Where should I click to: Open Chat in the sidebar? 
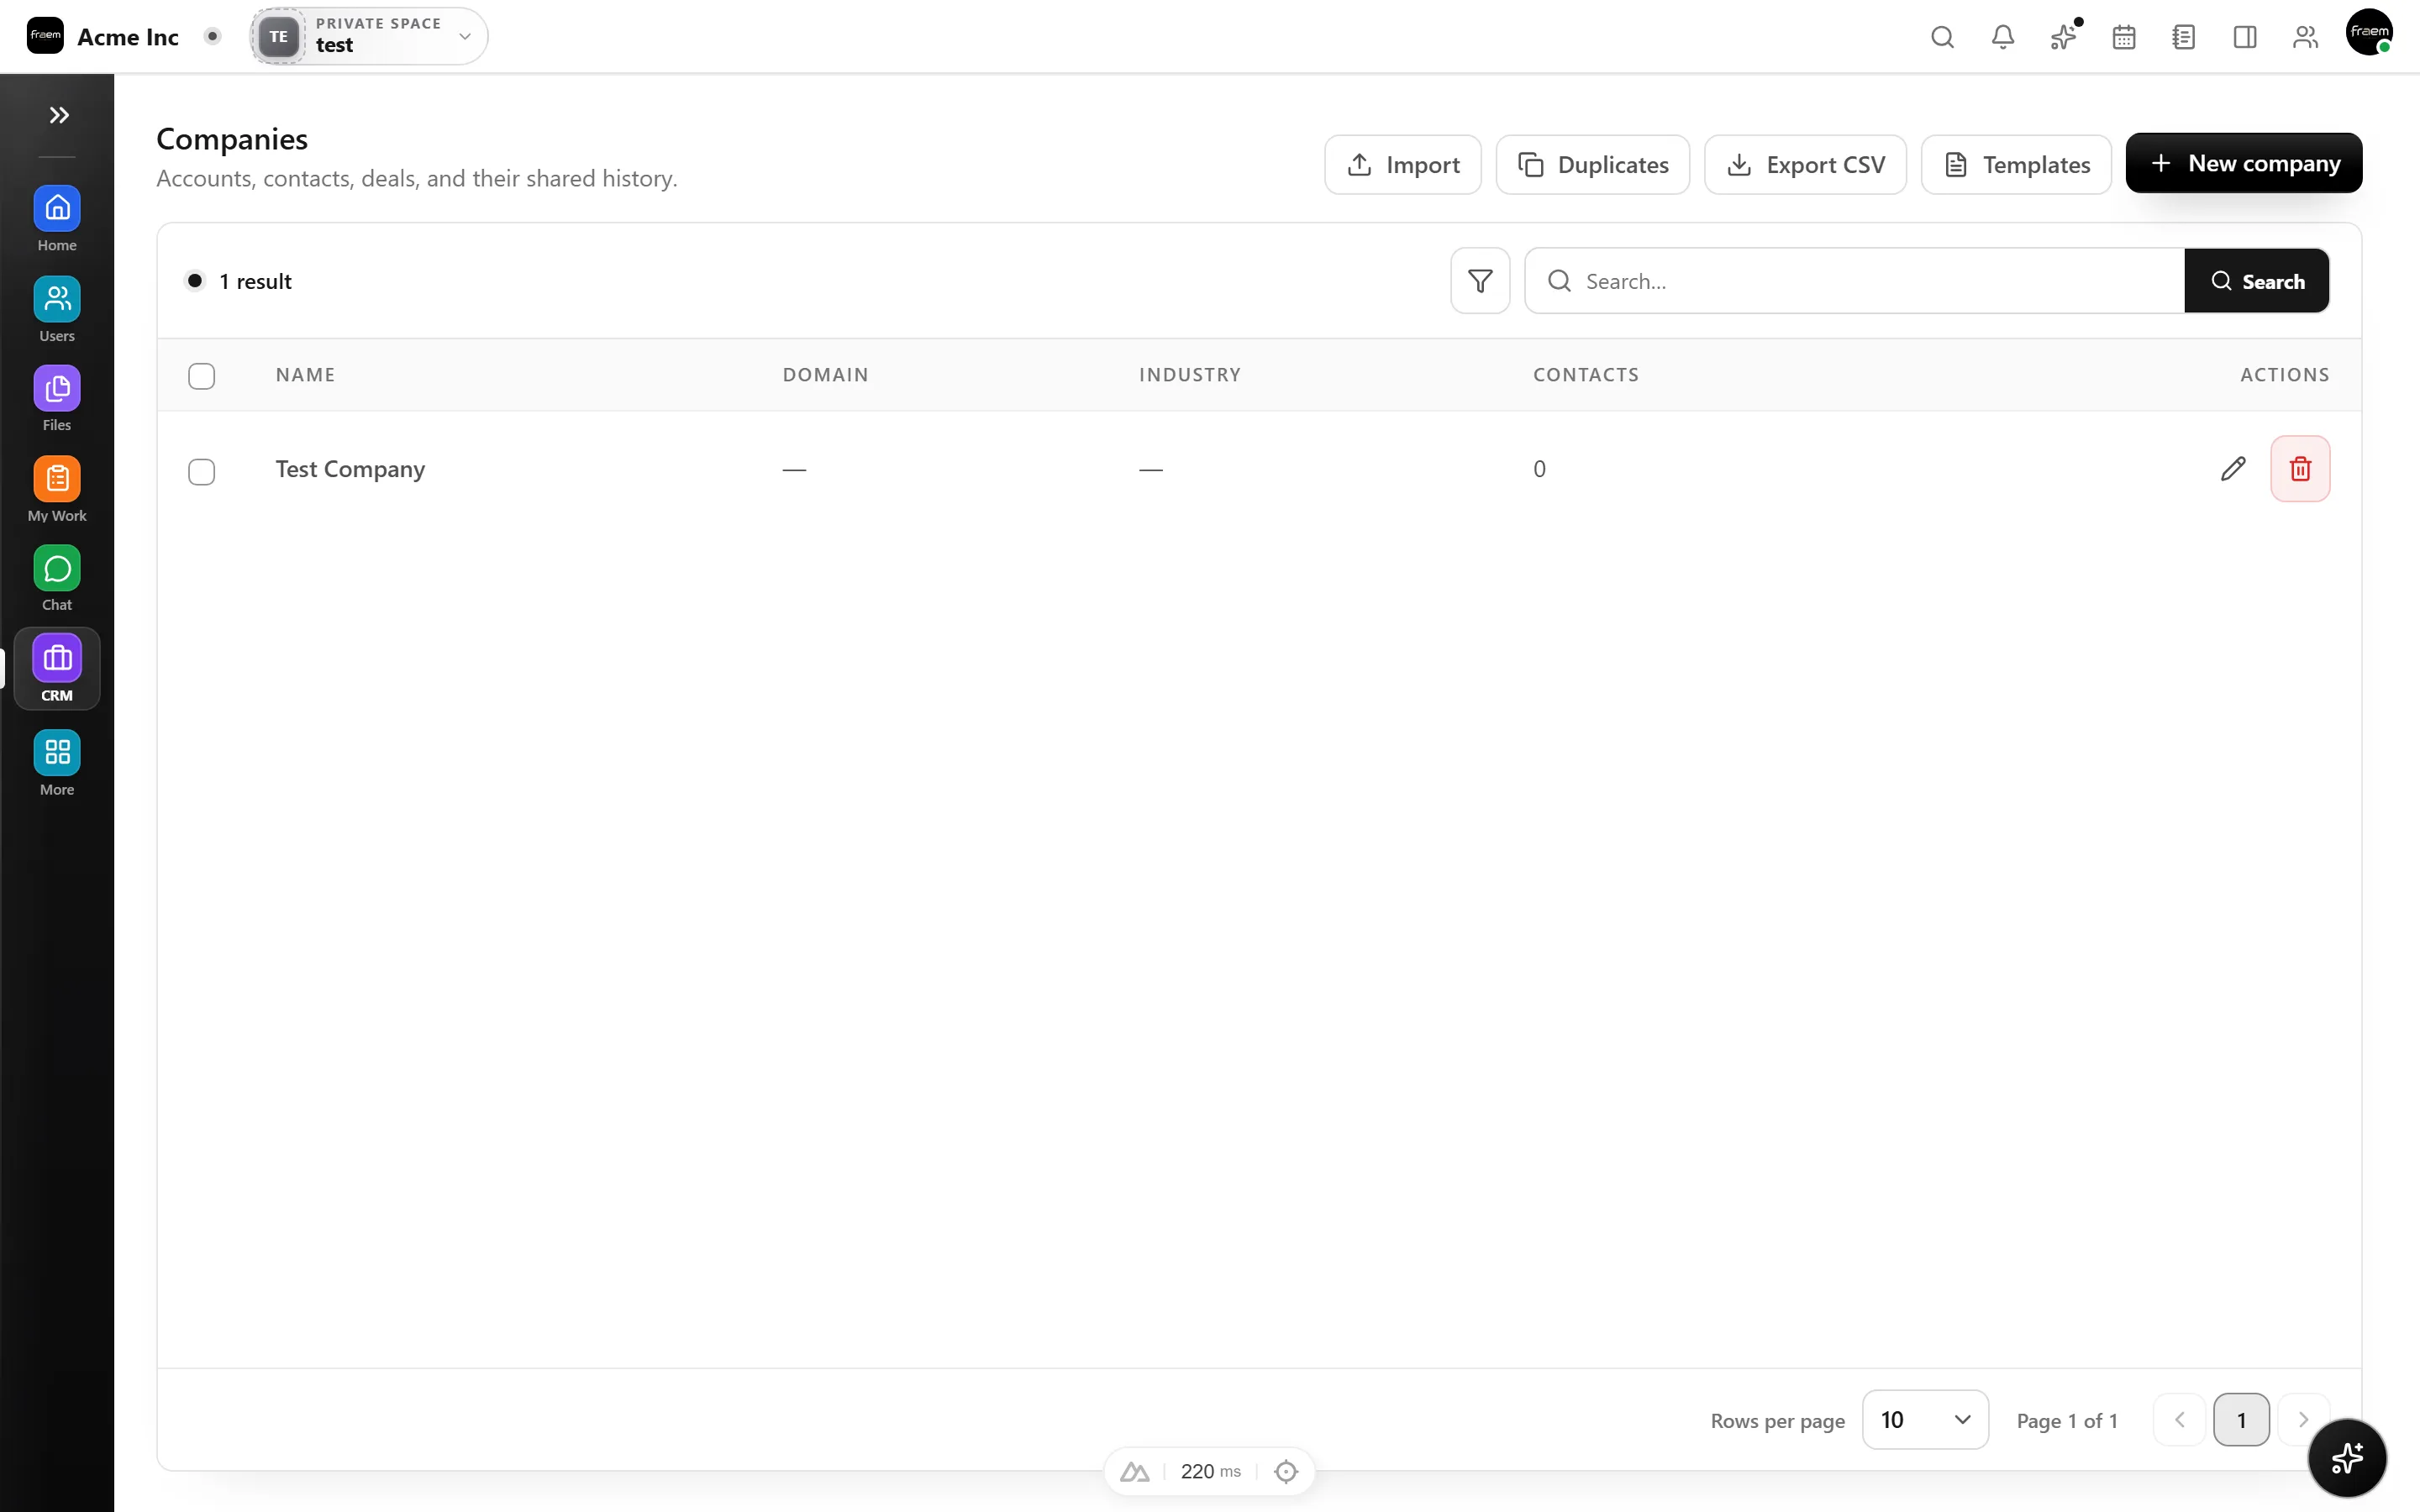click(57, 579)
